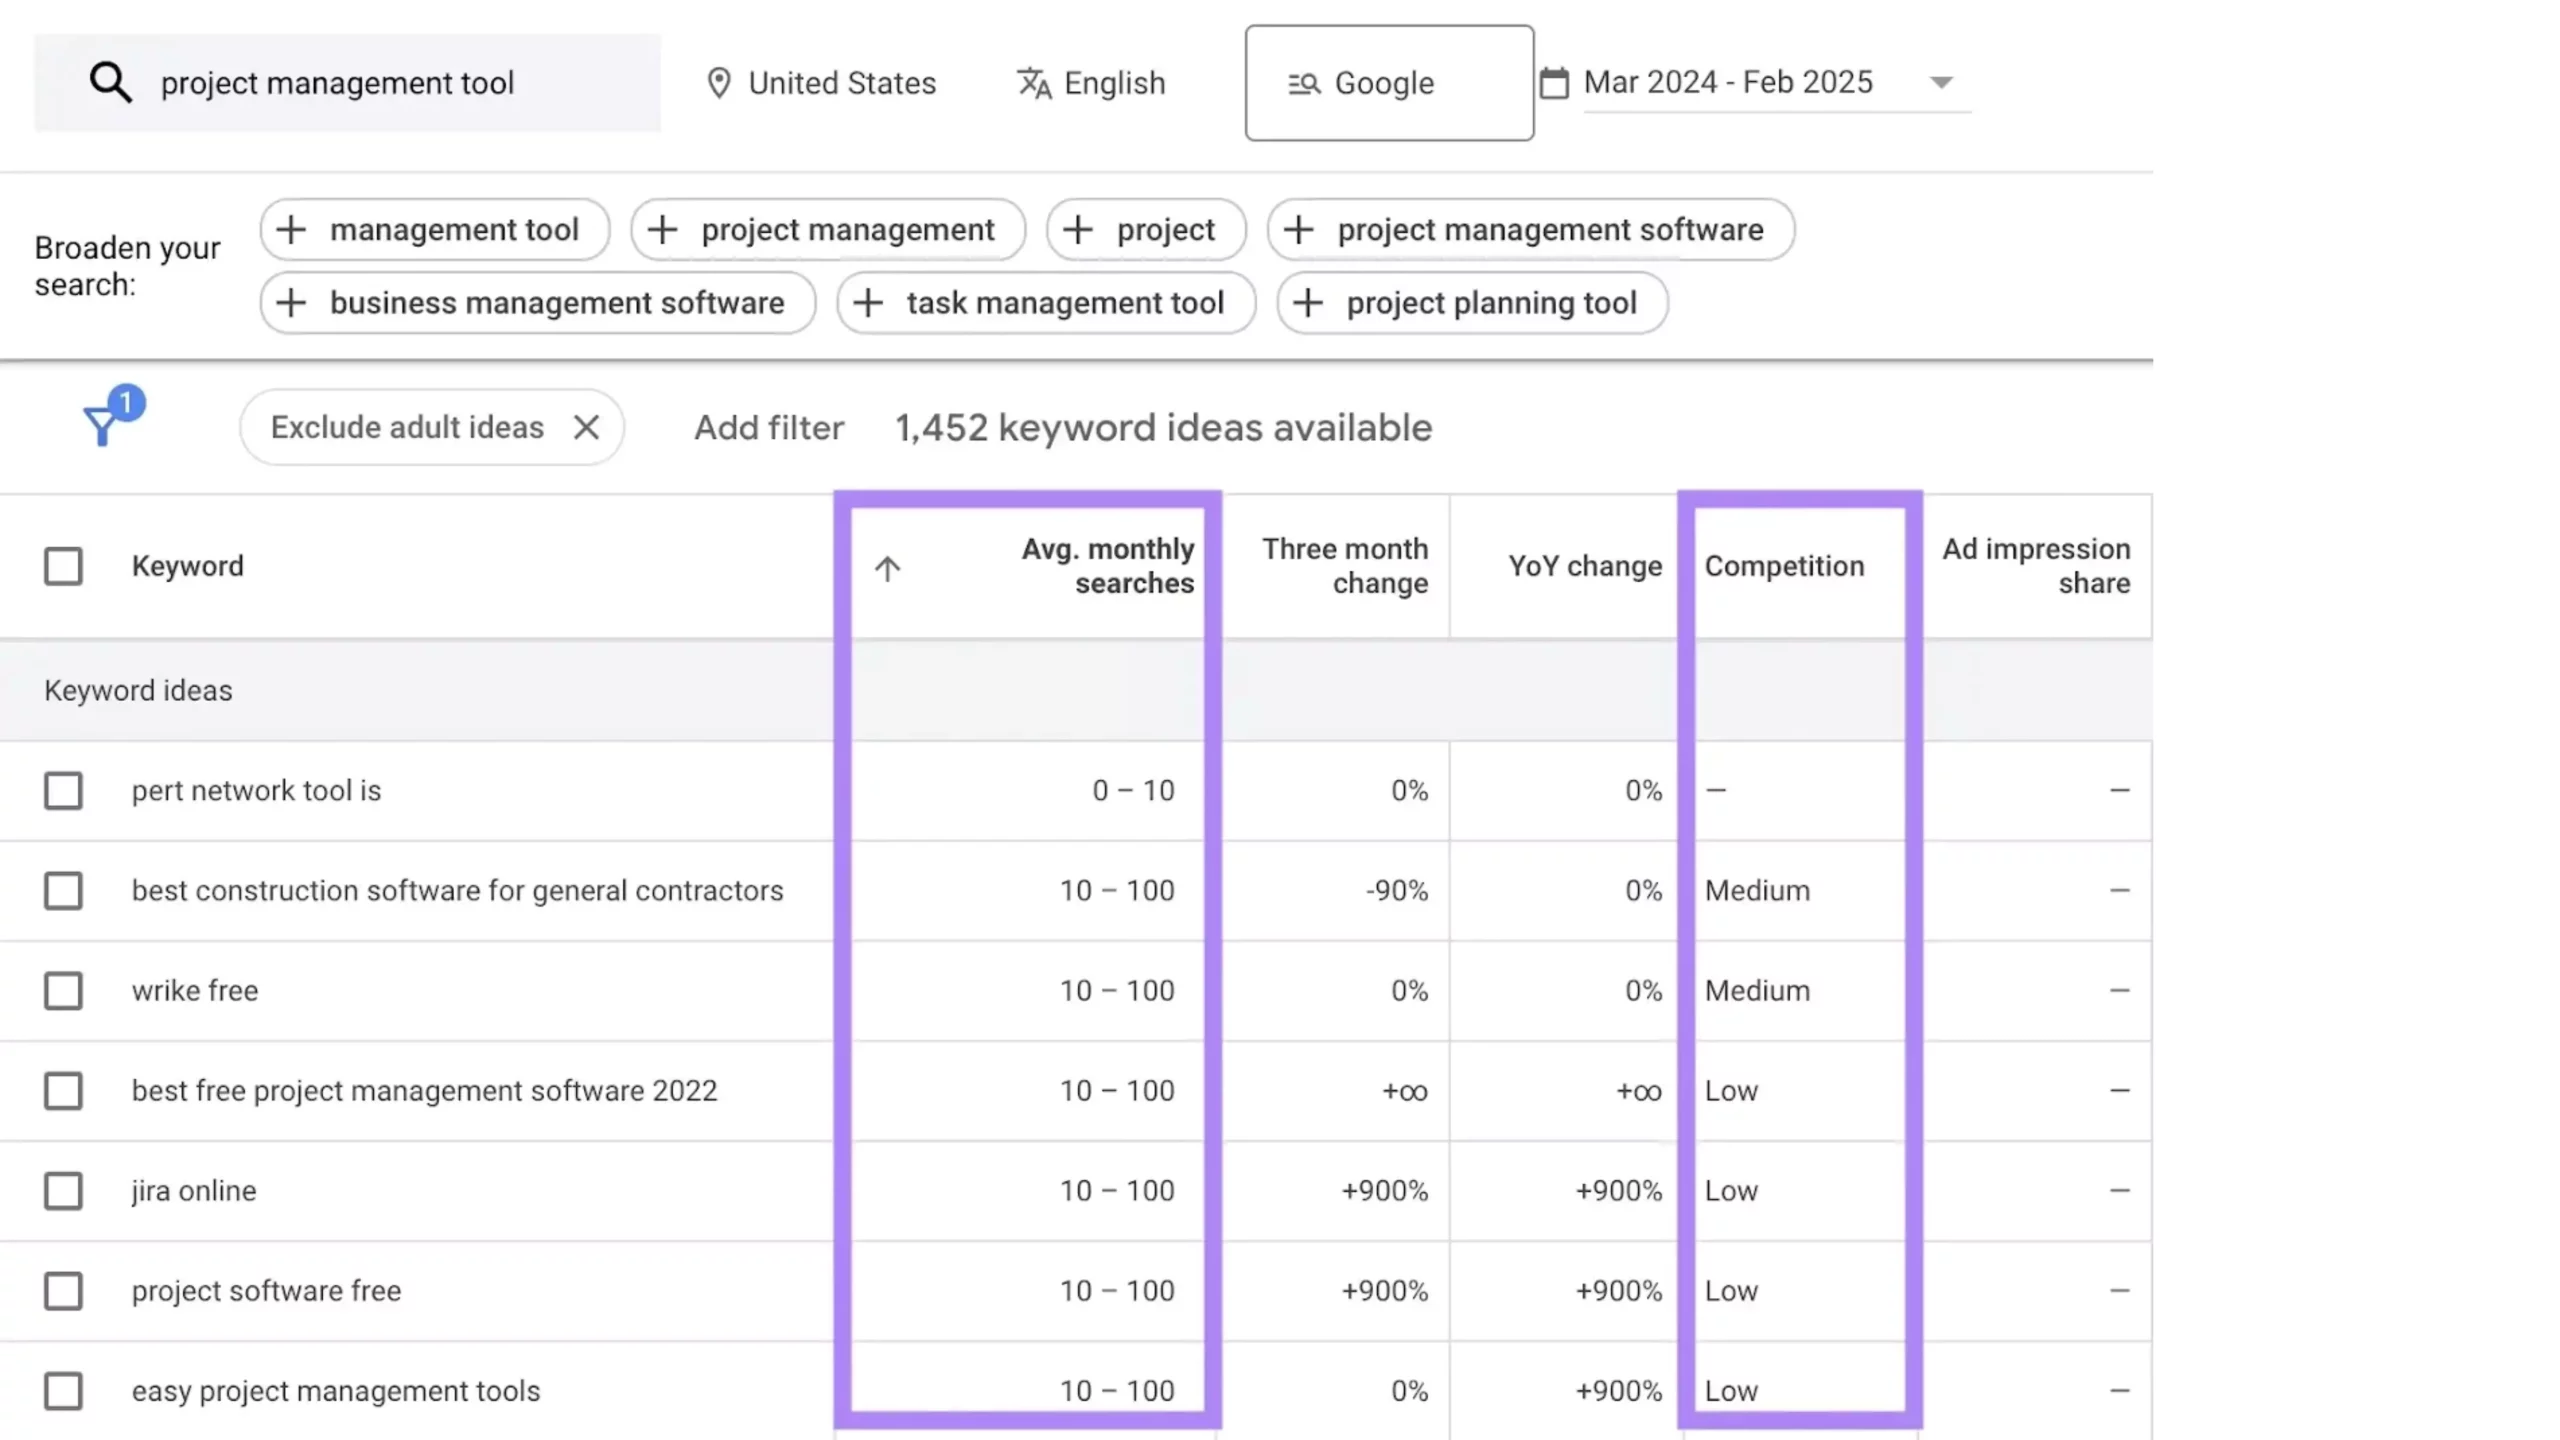Remove the Exclude adult ideas filter
Viewport: 2560px width, 1440px height.
point(587,428)
